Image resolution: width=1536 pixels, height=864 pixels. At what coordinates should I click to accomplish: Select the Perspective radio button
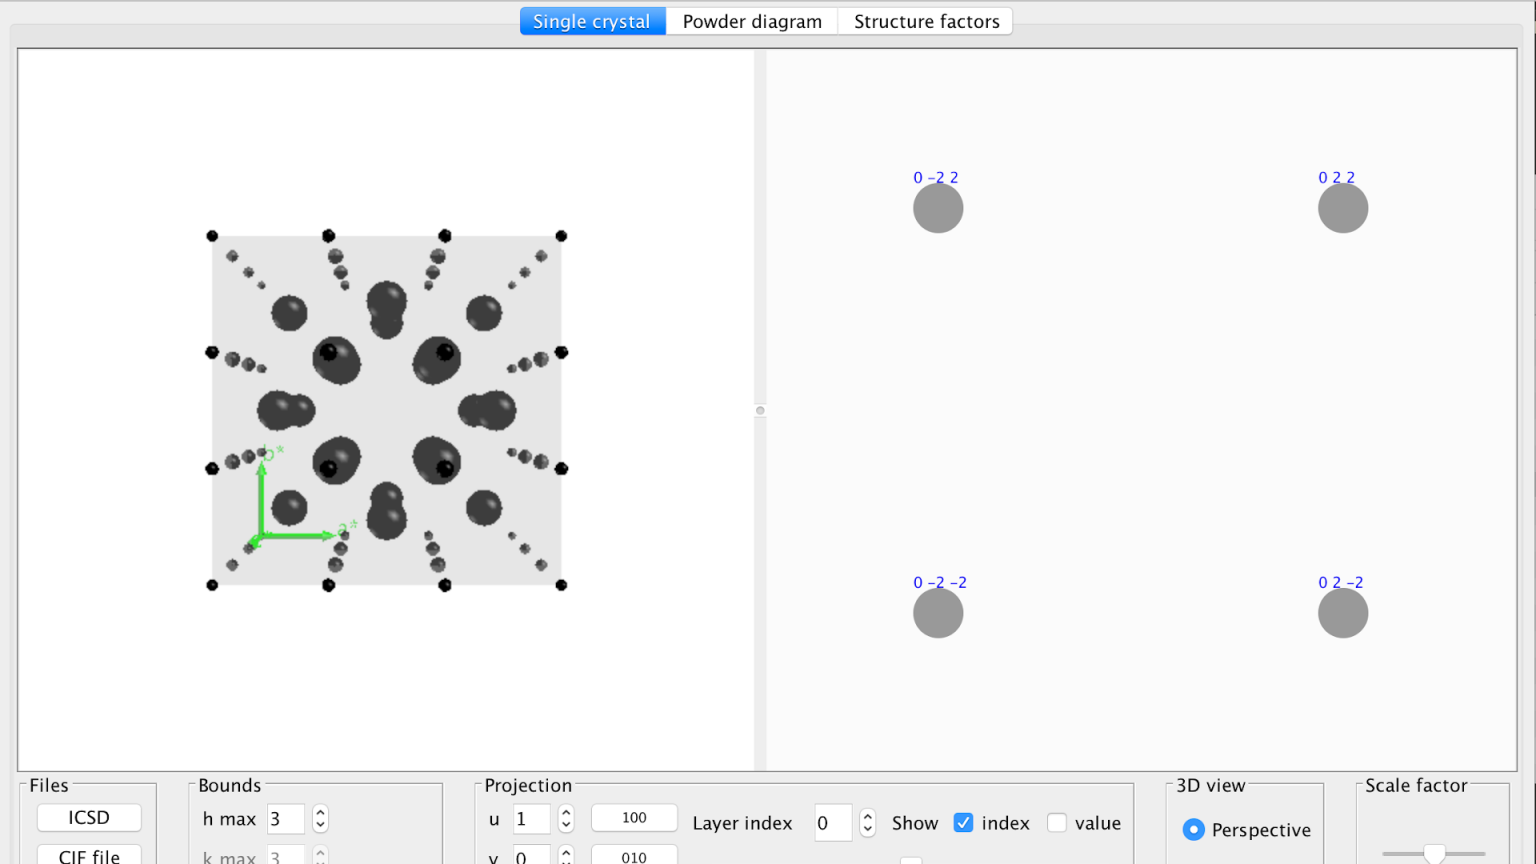pyautogui.click(x=1193, y=830)
